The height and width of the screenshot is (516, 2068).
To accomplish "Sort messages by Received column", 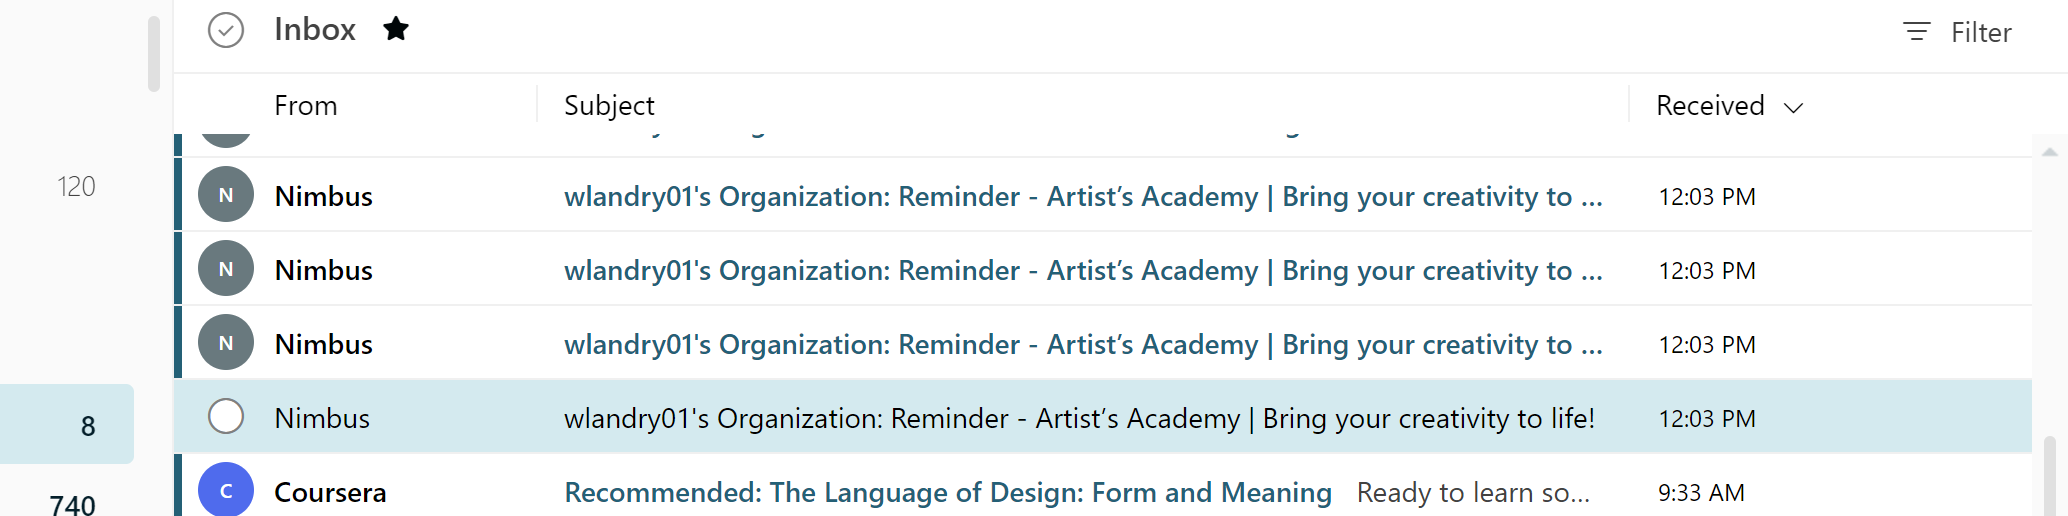I will (x=1710, y=105).
